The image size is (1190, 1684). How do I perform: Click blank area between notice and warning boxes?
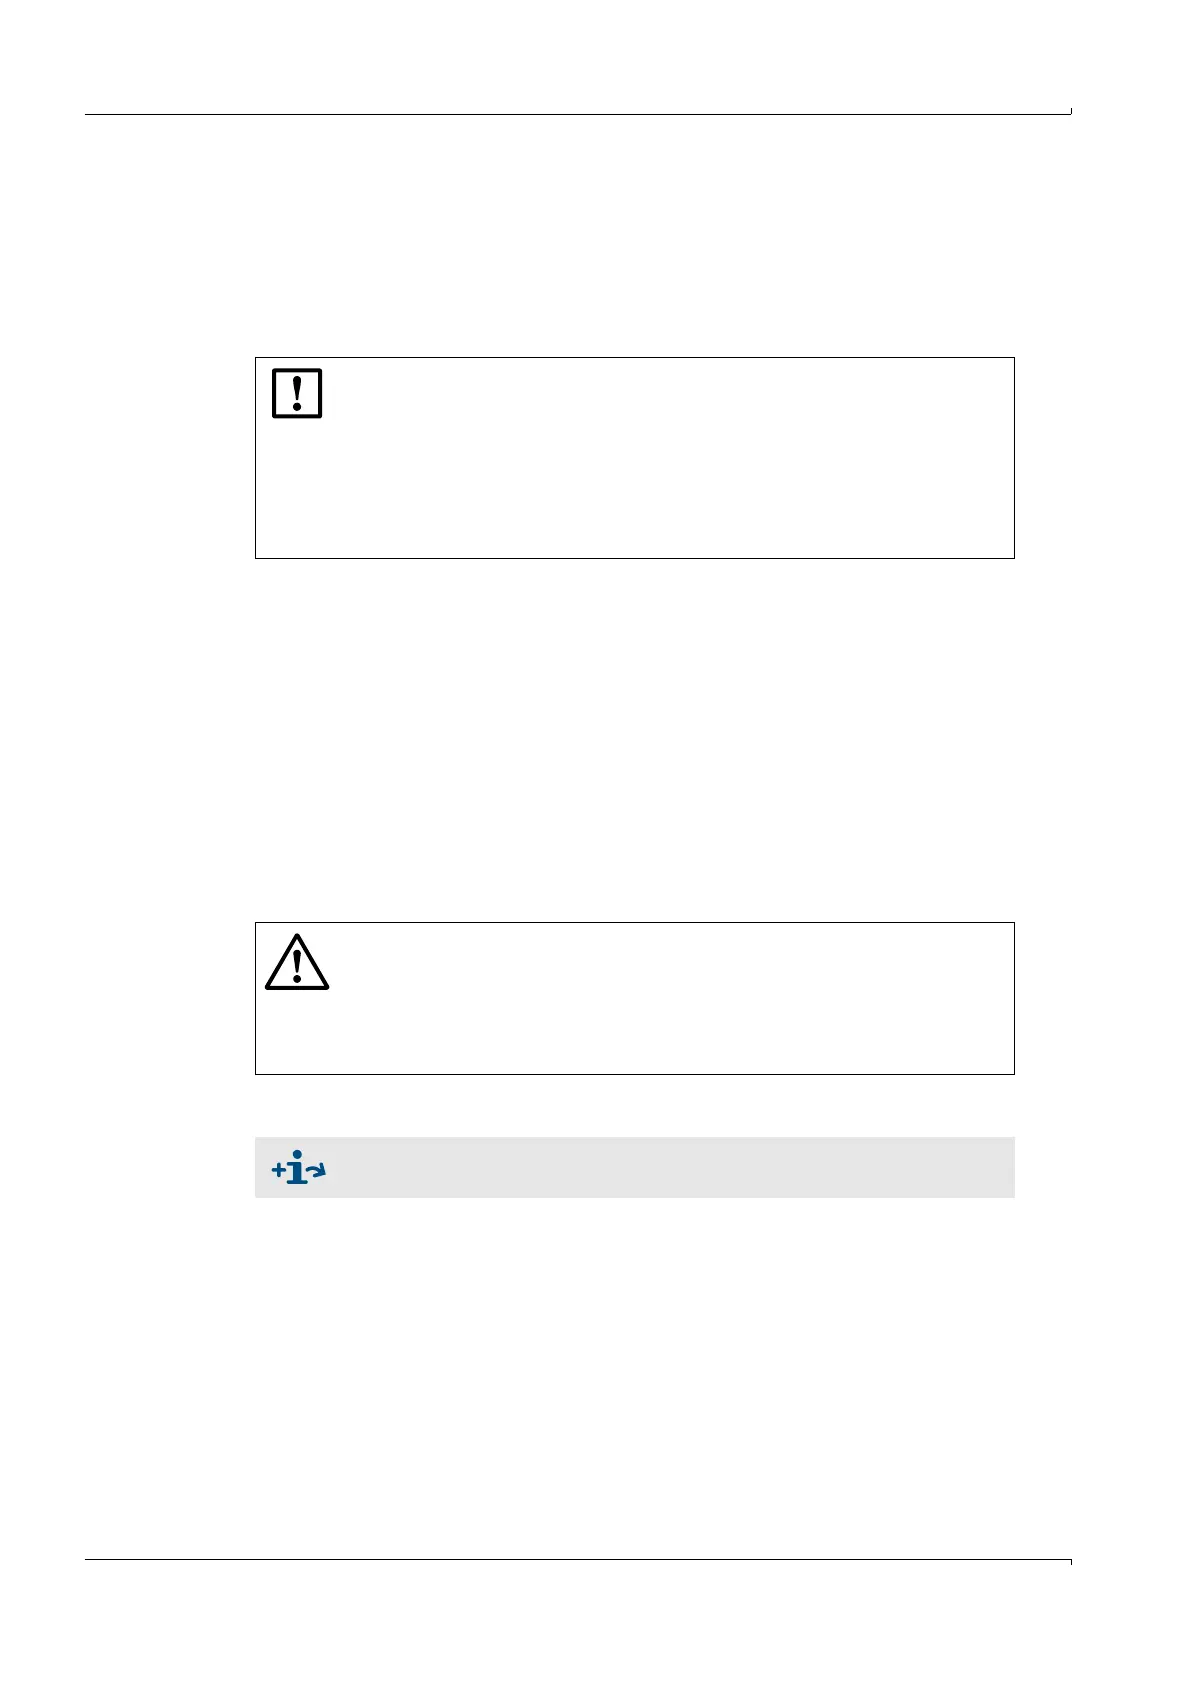point(635,740)
